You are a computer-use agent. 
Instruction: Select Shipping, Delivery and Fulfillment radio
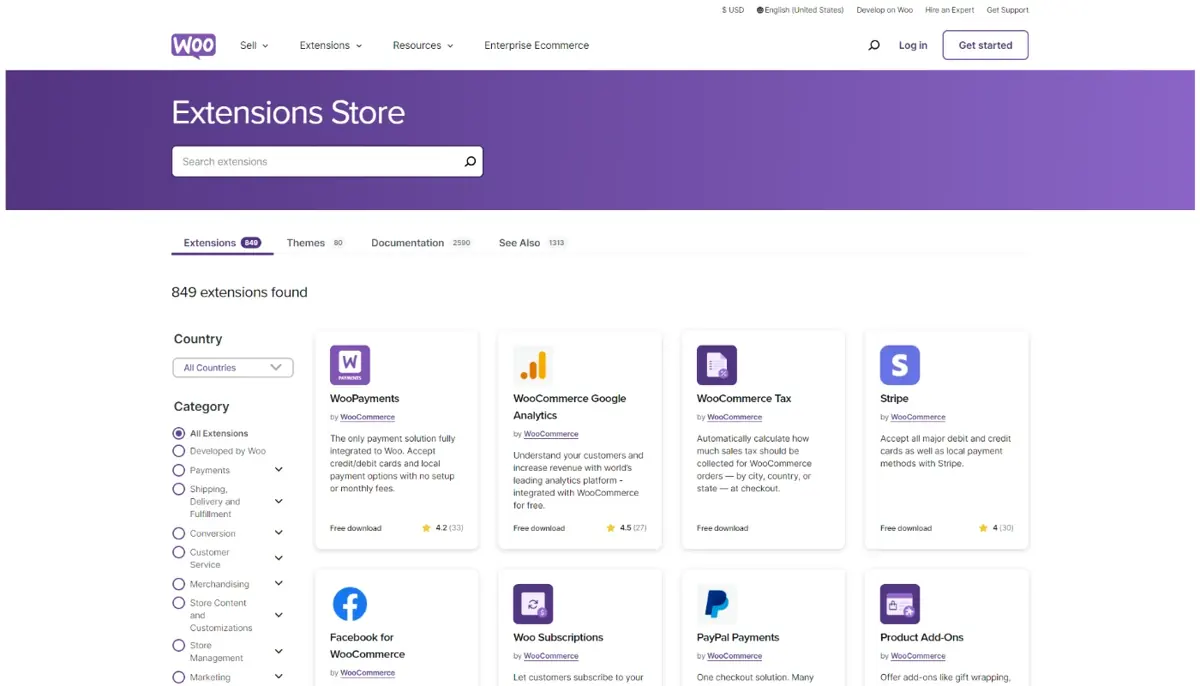(x=179, y=489)
